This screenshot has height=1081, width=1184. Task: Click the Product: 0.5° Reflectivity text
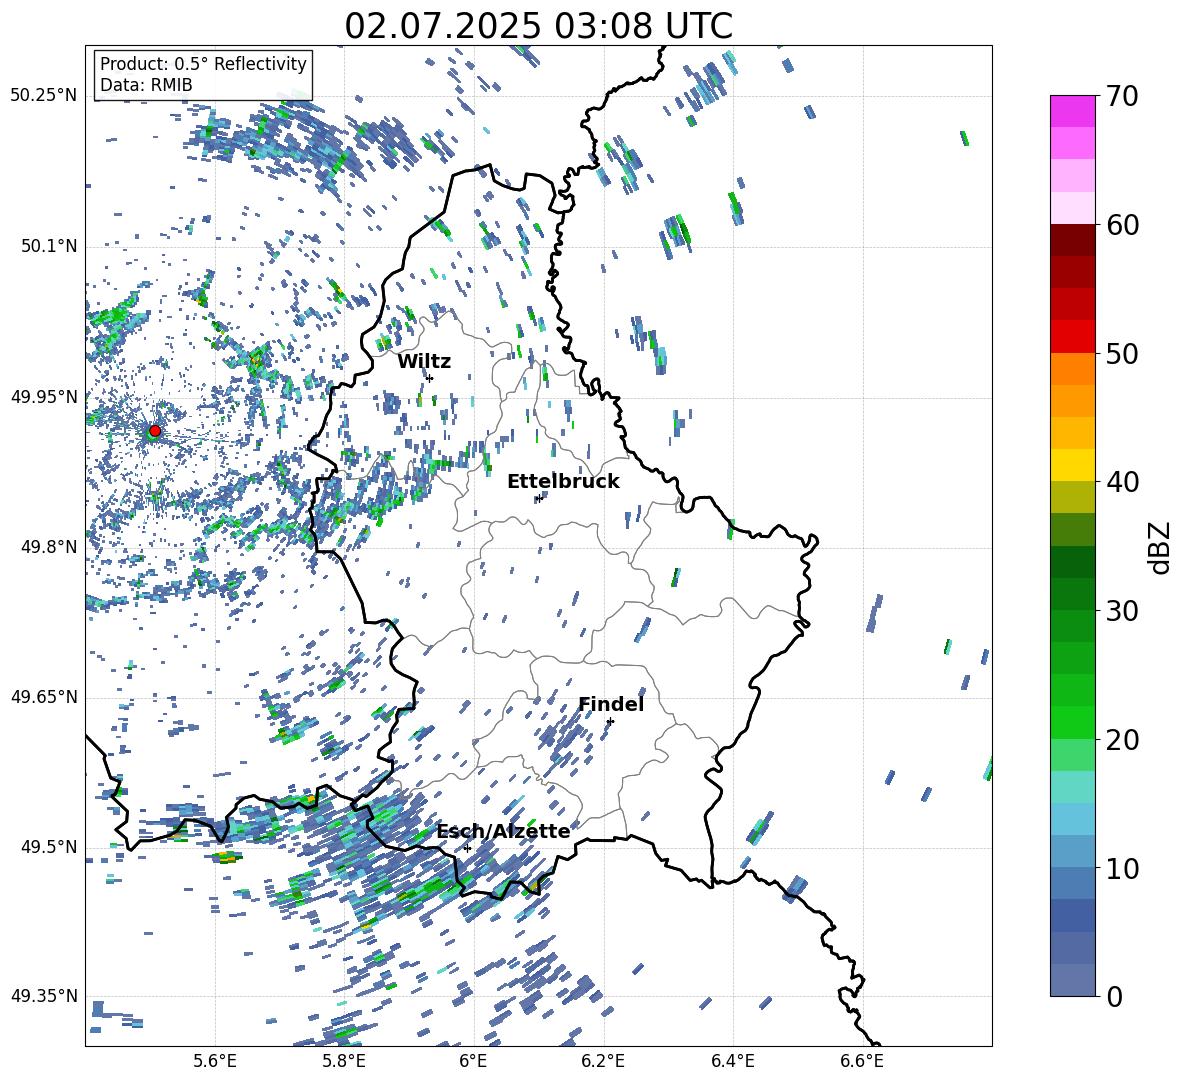(x=203, y=64)
